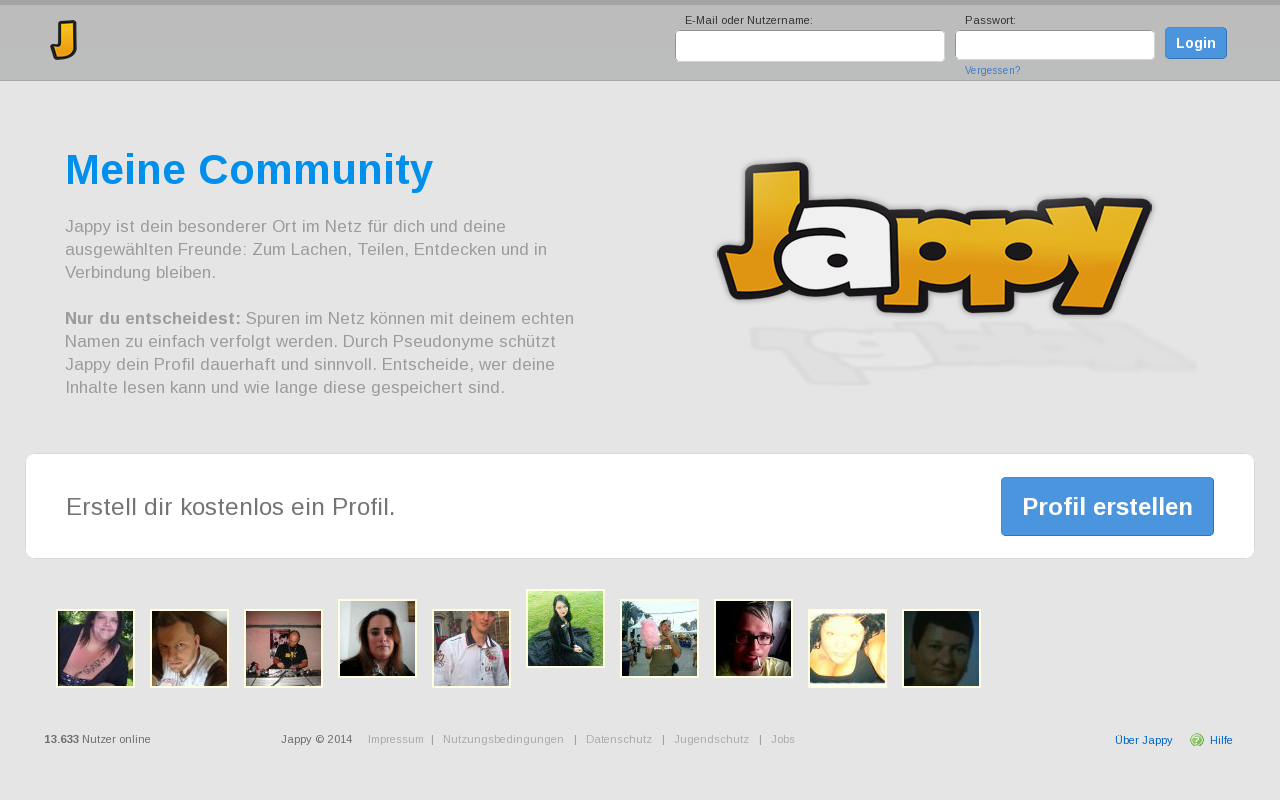Screen dimensions: 1280x800
Task: Click the Profil erstellen button
Action: pyautogui.click(x=1107, y=506)
